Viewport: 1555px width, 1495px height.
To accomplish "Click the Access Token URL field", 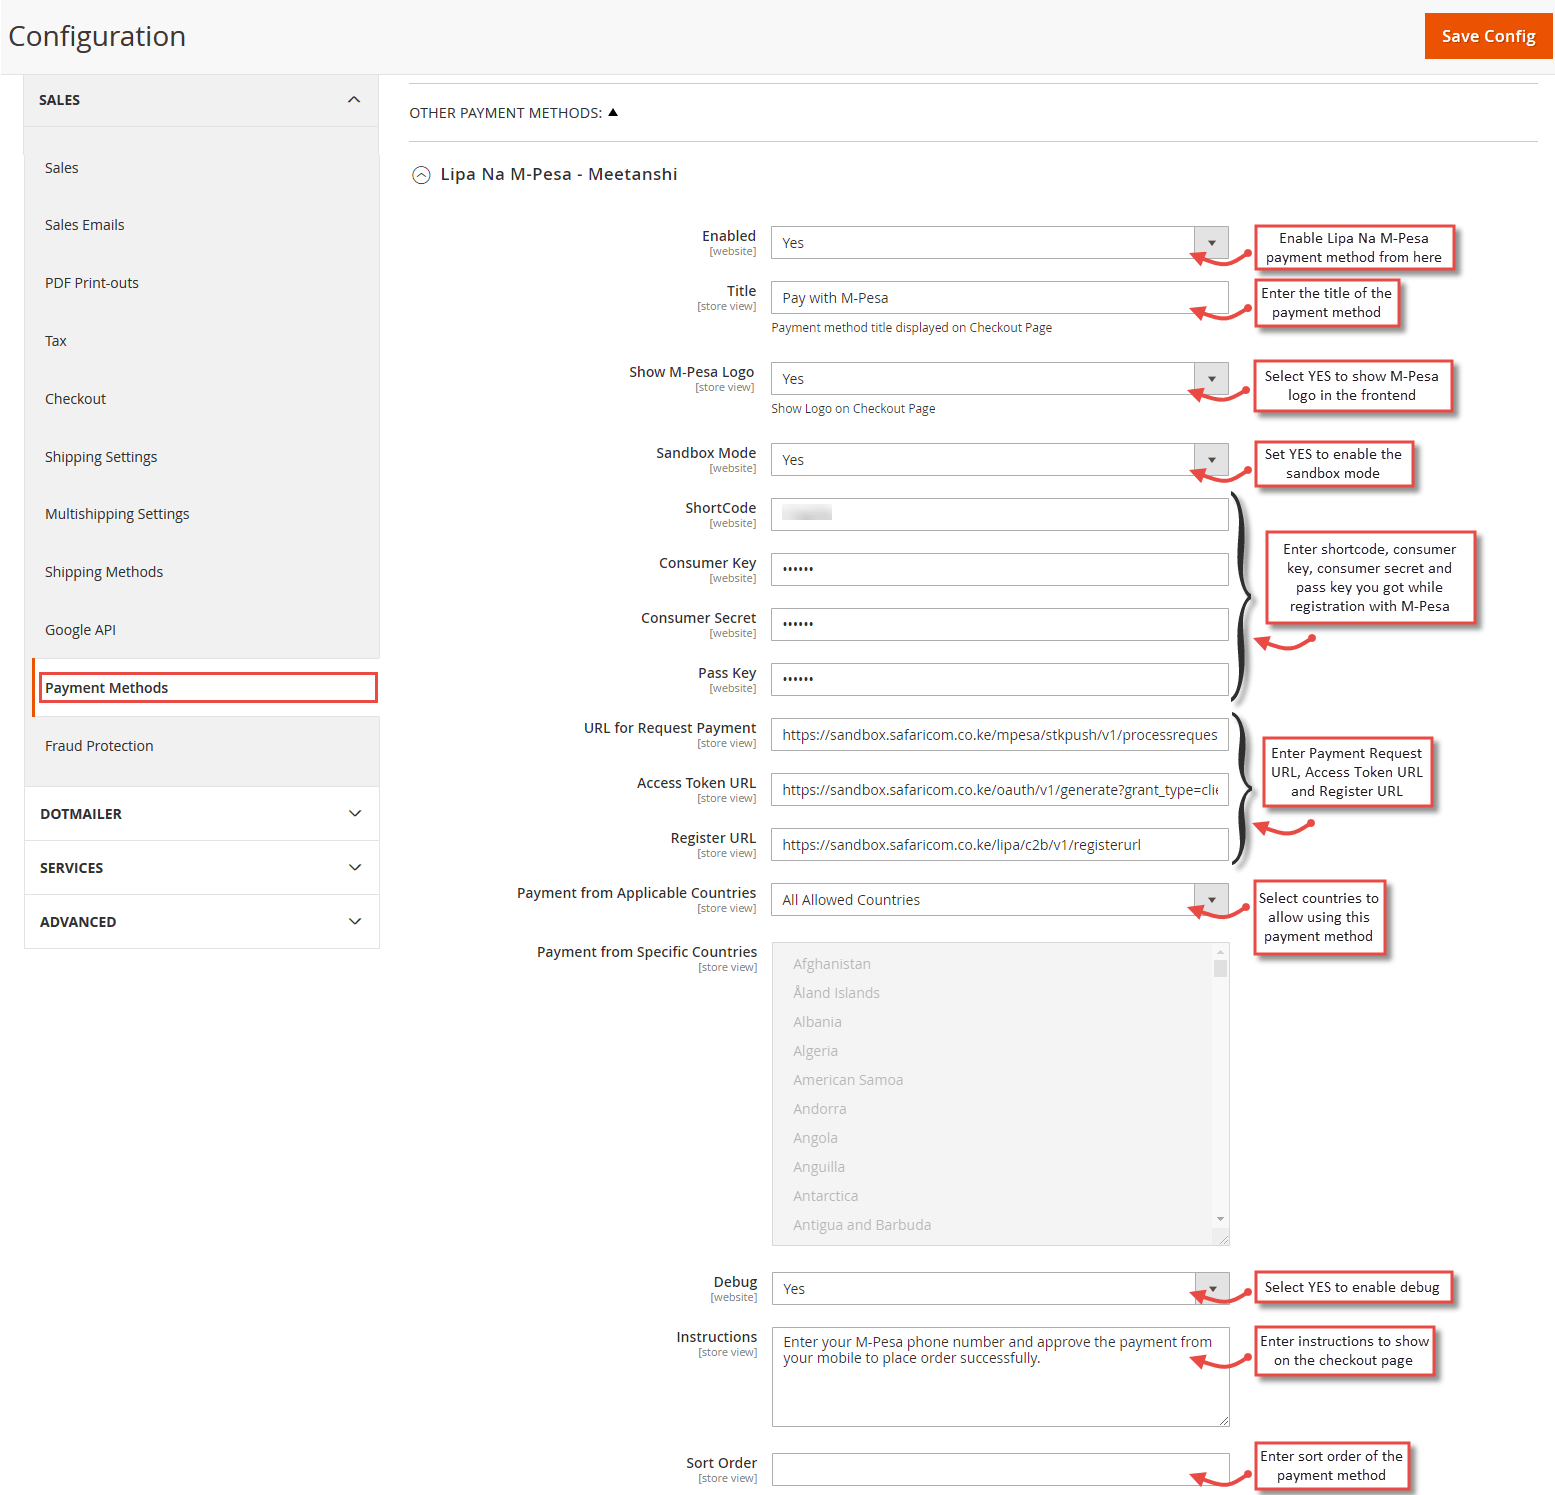I will [1000, 790].
